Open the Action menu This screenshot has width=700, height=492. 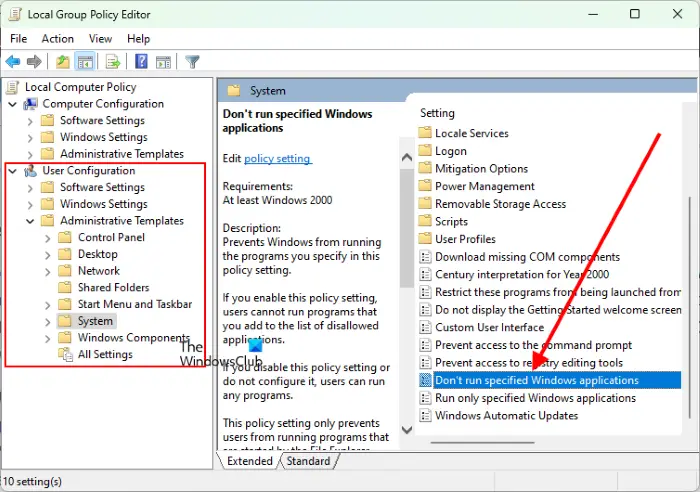(58, 39)
